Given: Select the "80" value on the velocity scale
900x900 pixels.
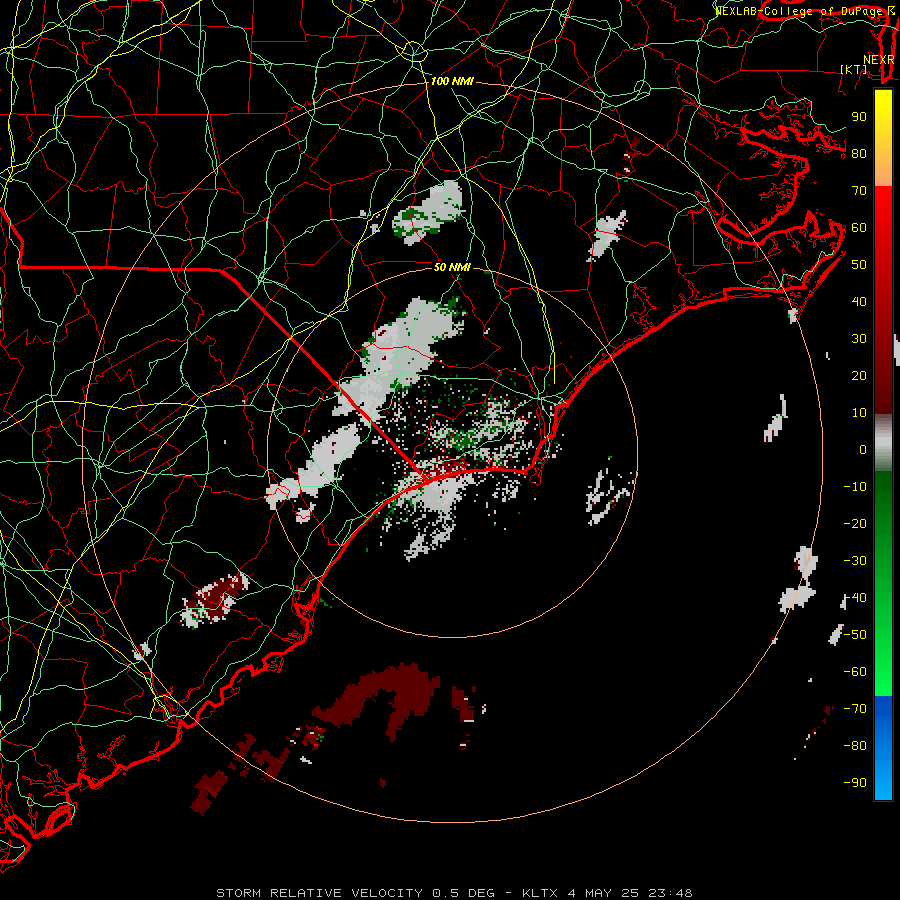Looking at the screenshot, I should coord(859,154).
